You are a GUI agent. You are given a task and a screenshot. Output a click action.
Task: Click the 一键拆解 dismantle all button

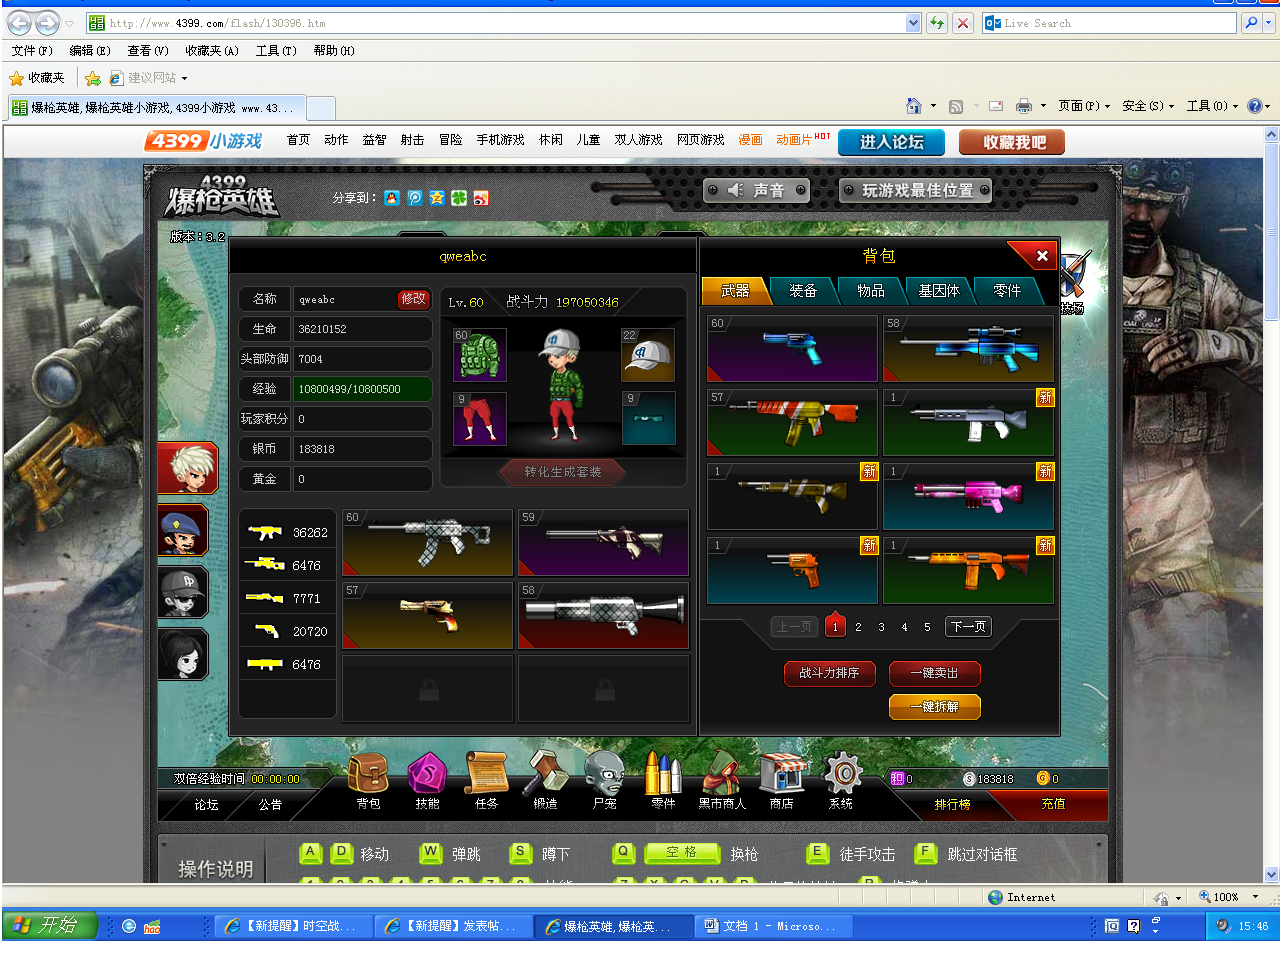pos(934,707)
